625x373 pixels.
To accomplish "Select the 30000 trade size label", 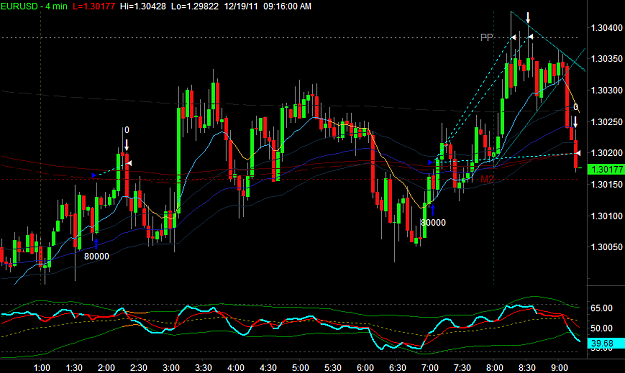I will click(x=433, y=222).
